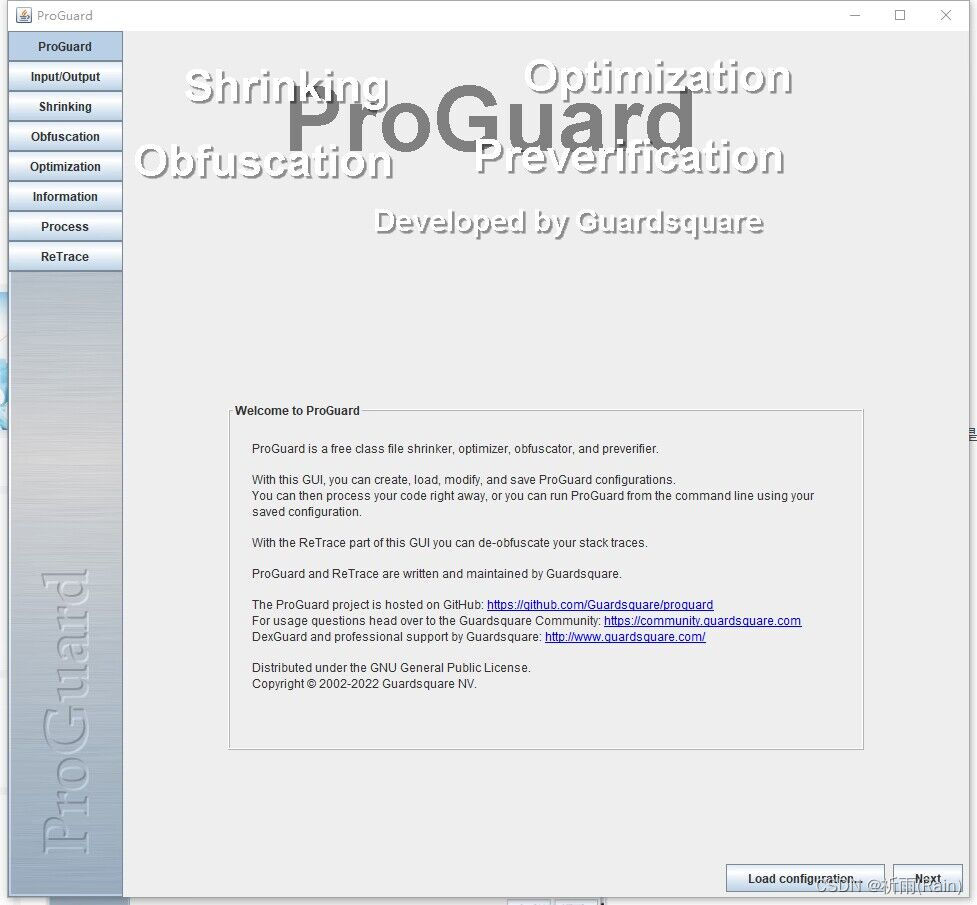
Task: Switch to the Input/Output tab
Action: point(65,77)
